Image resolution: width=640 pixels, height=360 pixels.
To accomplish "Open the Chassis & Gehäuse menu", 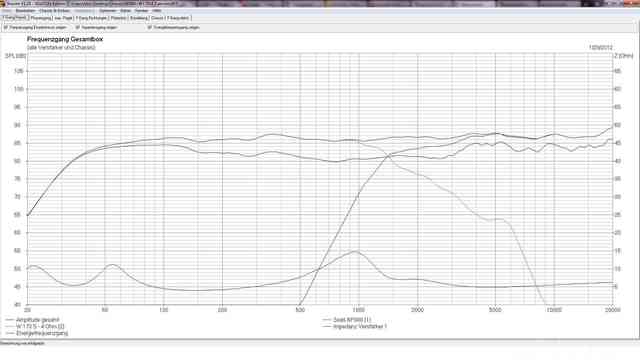I will tap(55, 11).
